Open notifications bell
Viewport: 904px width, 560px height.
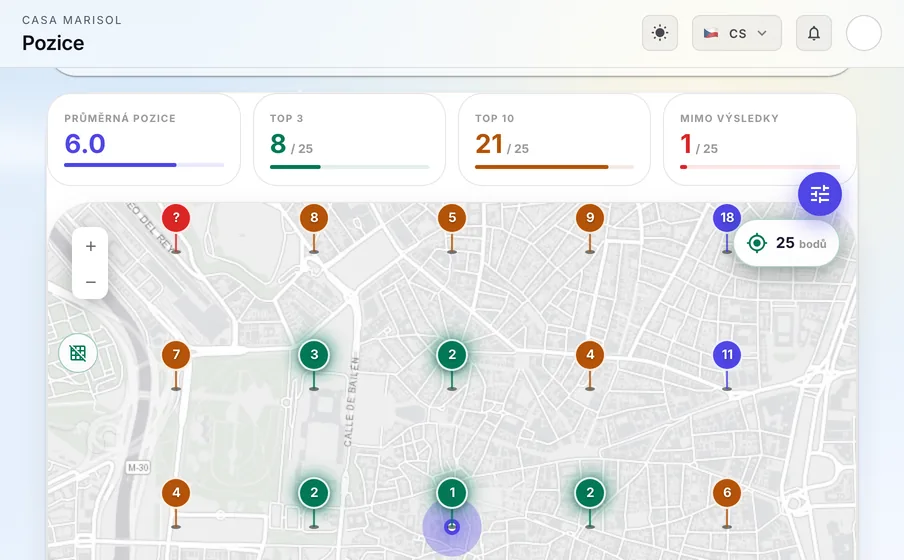(x=813, y=33)
